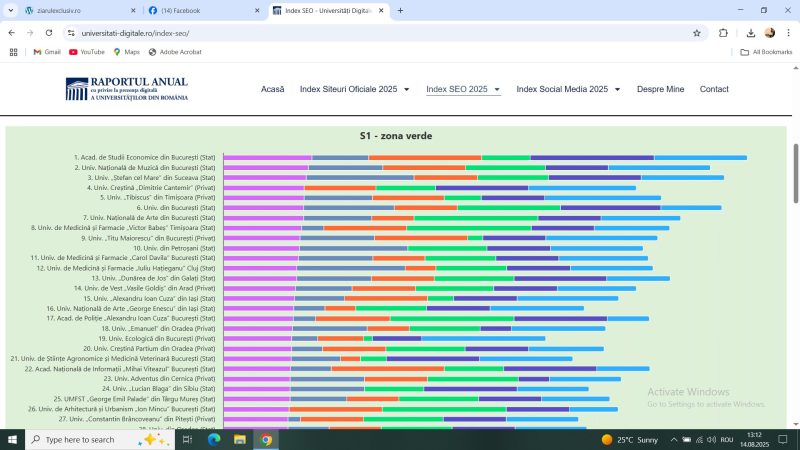The width and height of the screenshot is (800, 450).
Task: Open the new tab plus button
Action: click(x=401, y=10)
